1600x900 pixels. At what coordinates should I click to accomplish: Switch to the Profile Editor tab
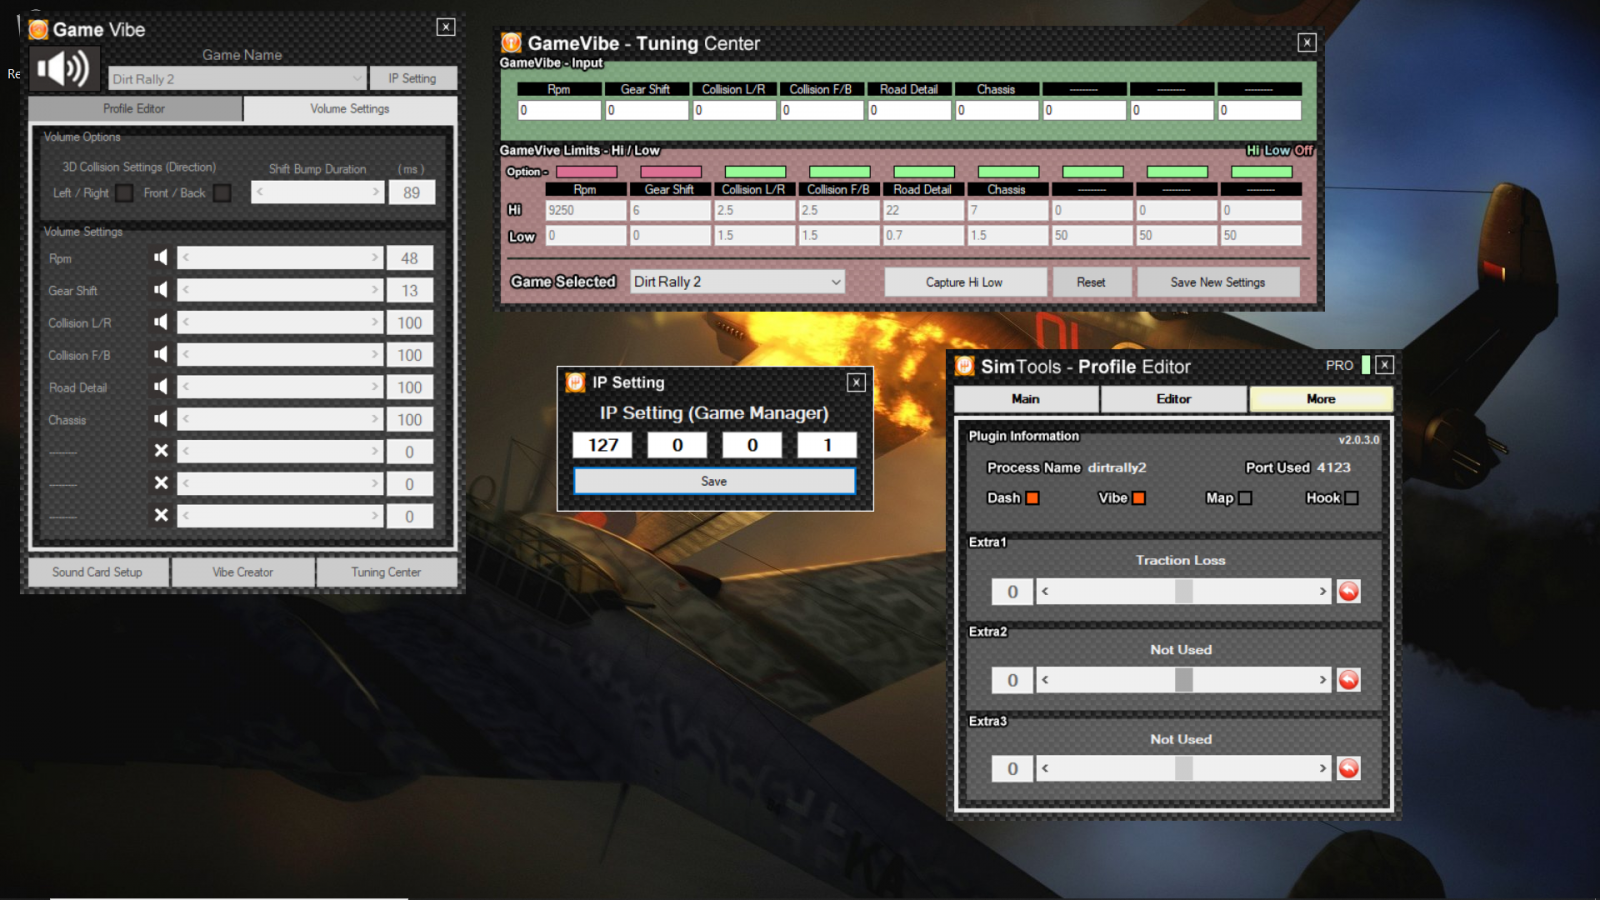[135, 108]
